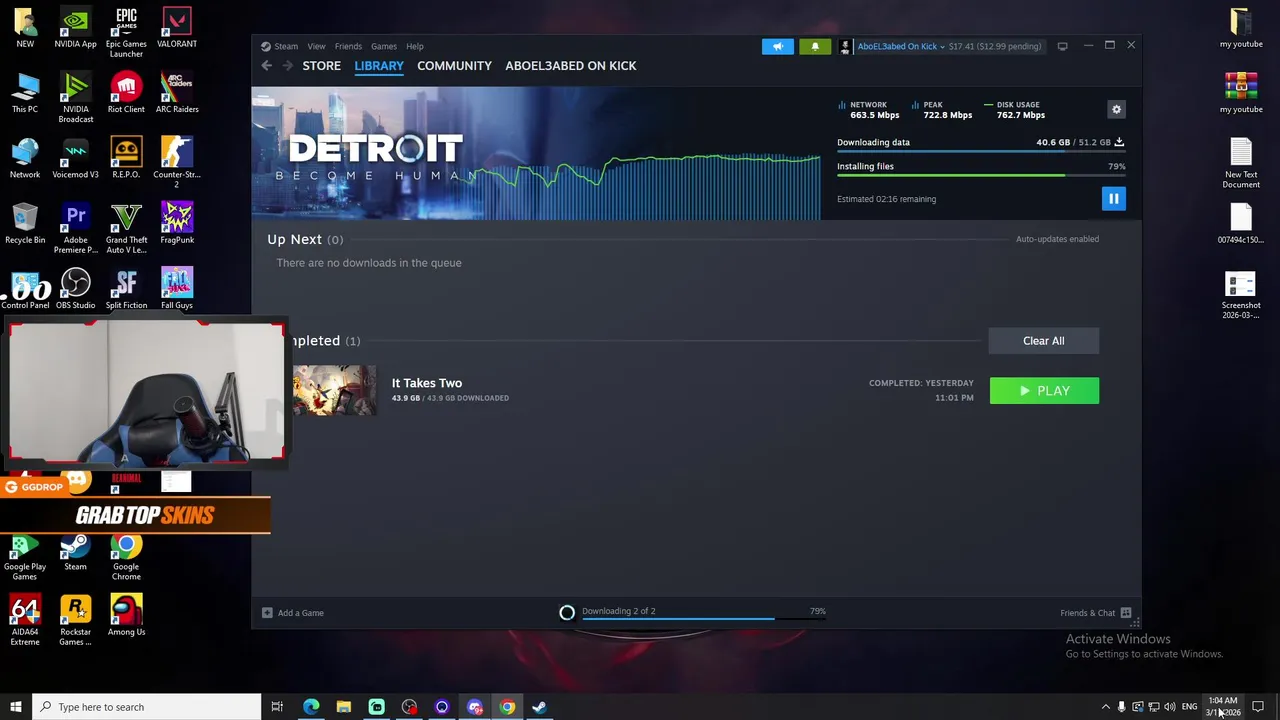The image size is (1280, 720).
Task: Go back using the Steam back arrow
Action: (x=266, y=66)
